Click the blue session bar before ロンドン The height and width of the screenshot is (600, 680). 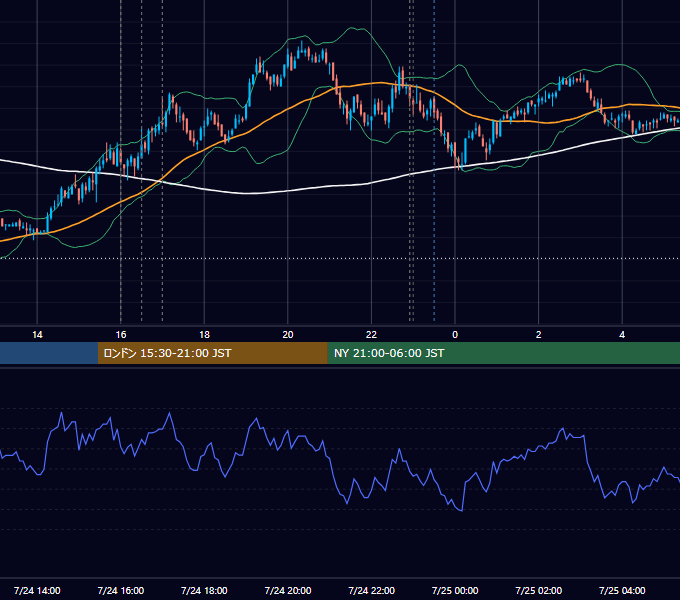click(x=49, y=353)
